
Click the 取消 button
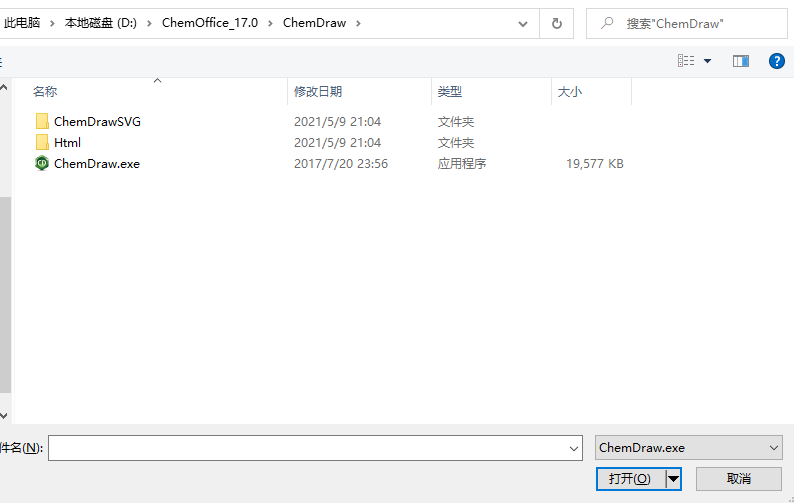[x=739, y=479]
